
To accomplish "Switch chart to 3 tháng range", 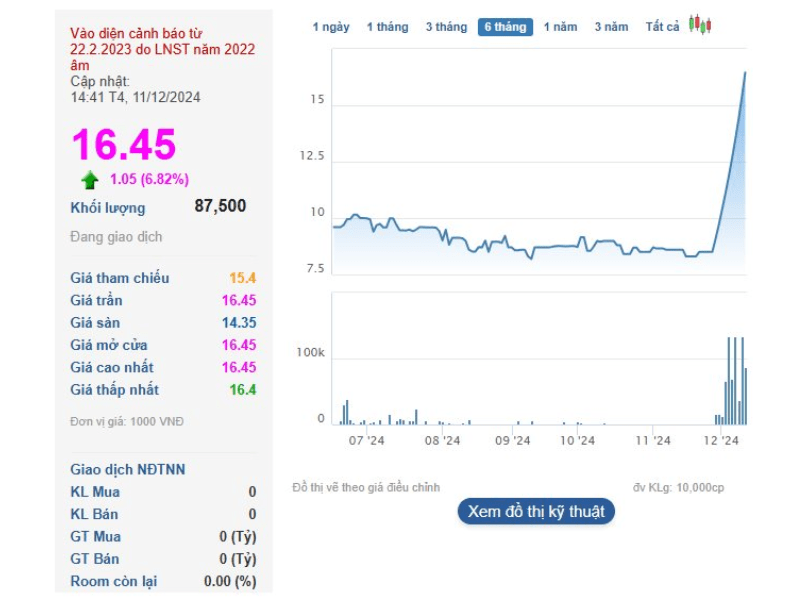I will 446,27.
